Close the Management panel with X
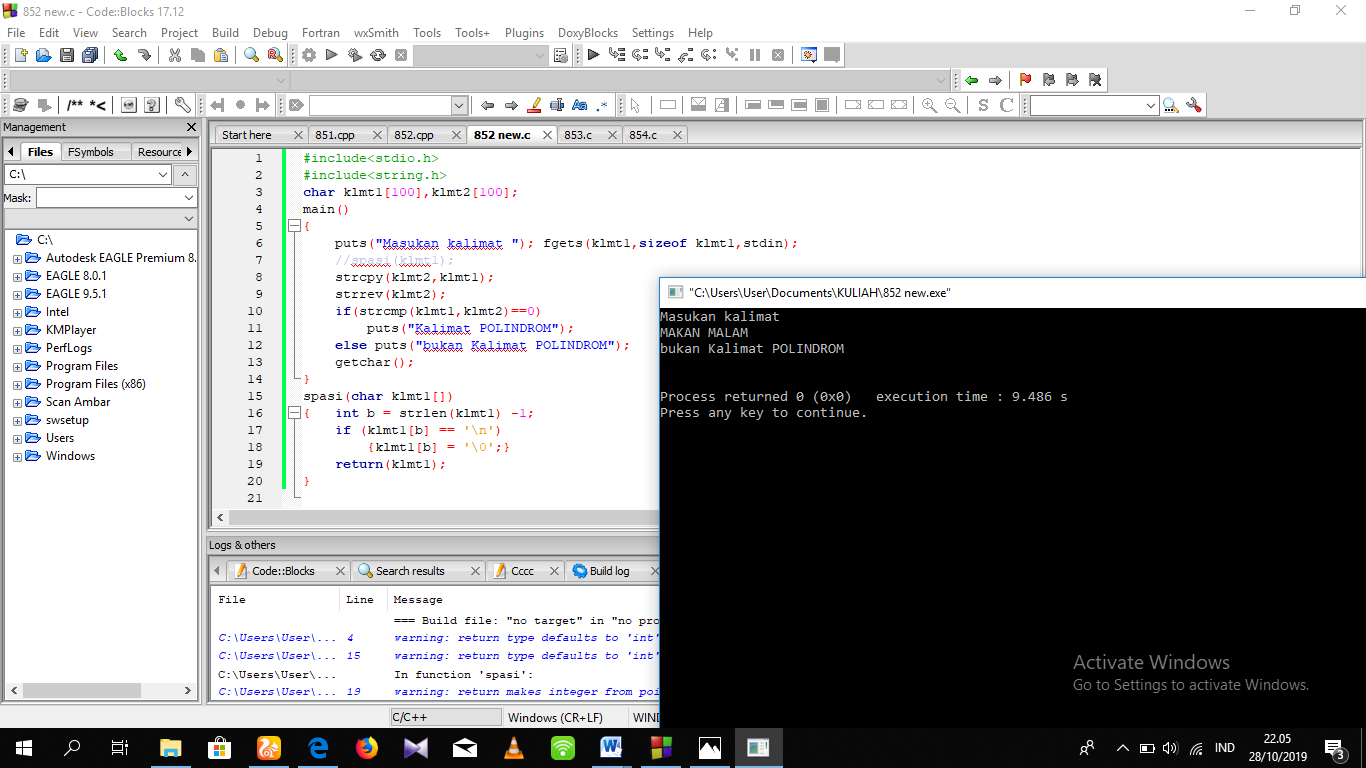 tap(192, 127)
